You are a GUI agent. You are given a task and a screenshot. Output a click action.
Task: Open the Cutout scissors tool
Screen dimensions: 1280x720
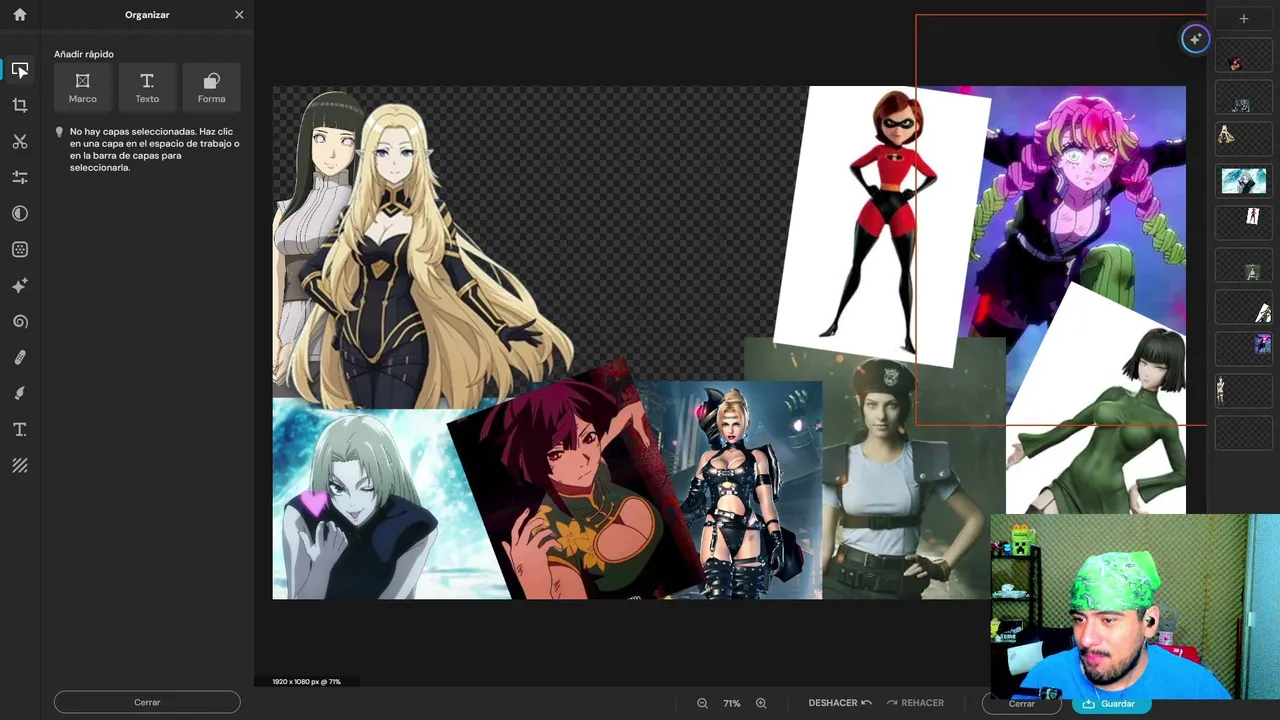point(20,142)
